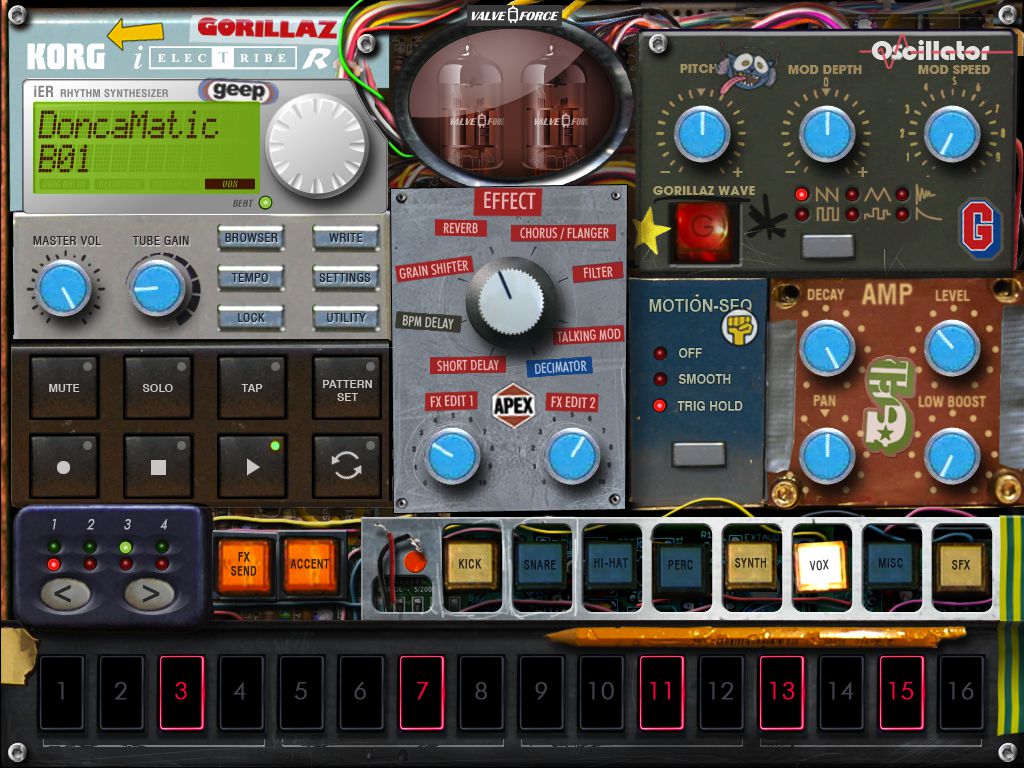Start playback with the play button

(252, 466)
